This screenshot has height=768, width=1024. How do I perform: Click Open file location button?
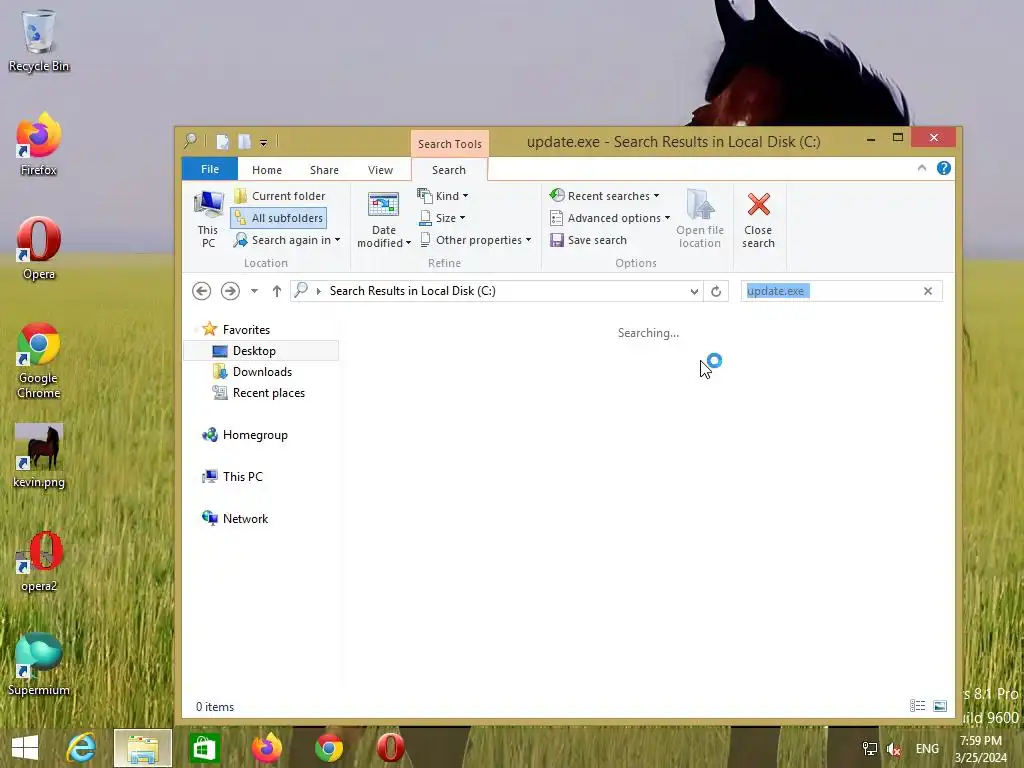click(699, 219)
